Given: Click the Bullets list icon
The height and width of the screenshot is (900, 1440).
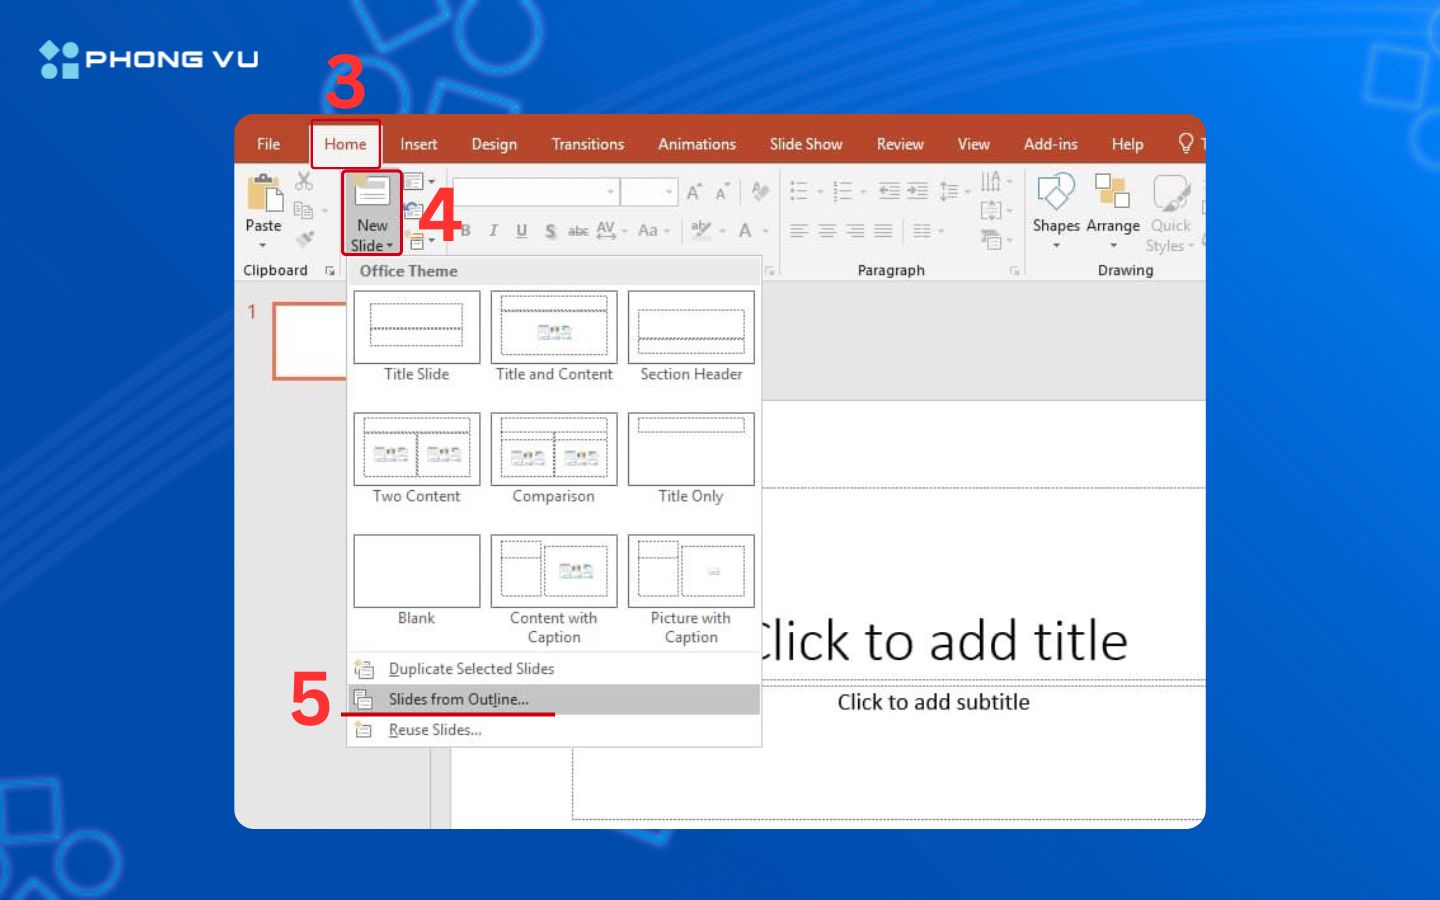Looking at the screenshot, I should [799, 191].
